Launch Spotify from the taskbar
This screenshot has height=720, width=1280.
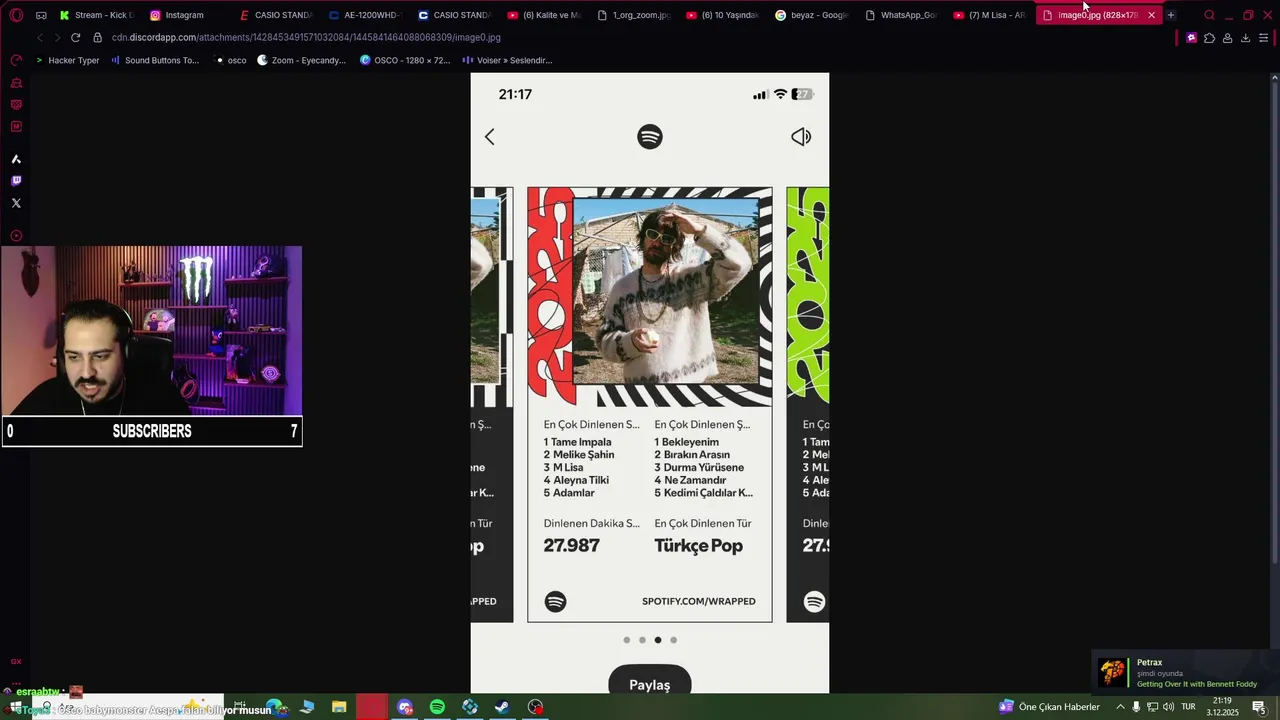coord(437,707)
